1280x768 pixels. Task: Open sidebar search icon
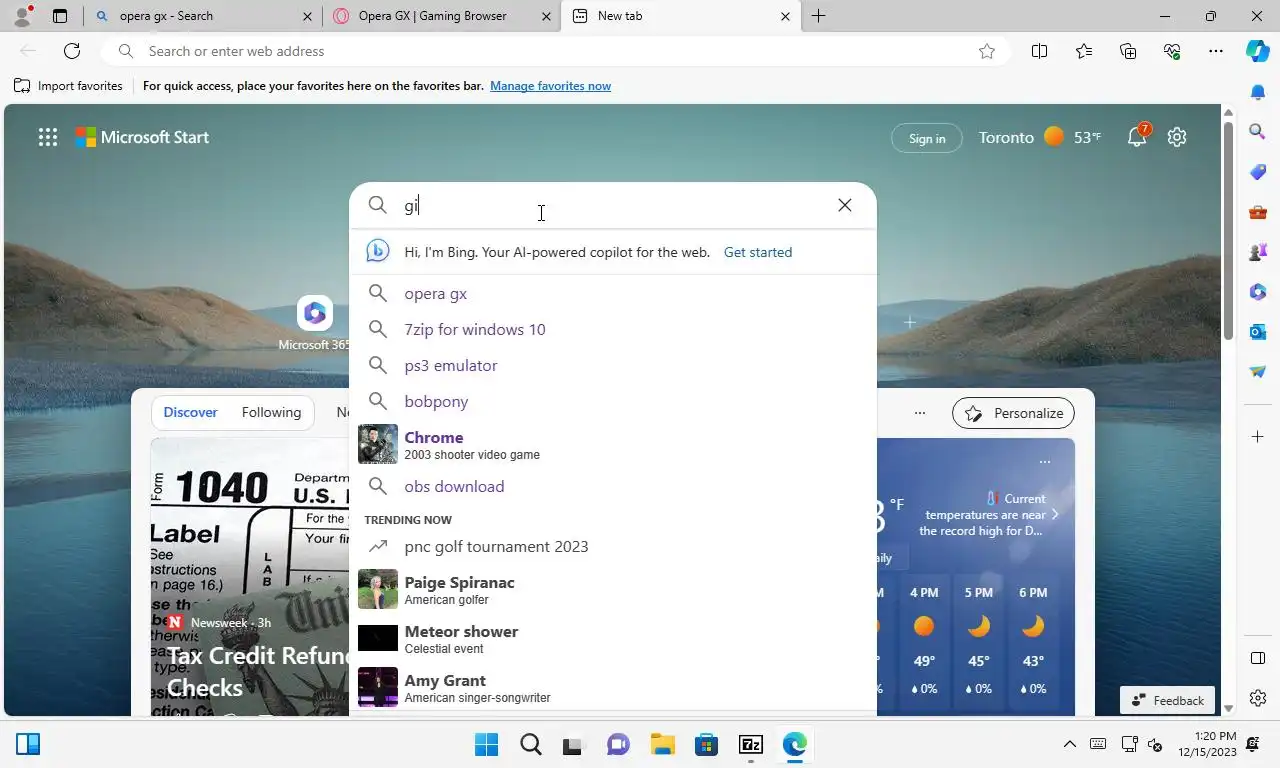click(x=1258, y=131)
